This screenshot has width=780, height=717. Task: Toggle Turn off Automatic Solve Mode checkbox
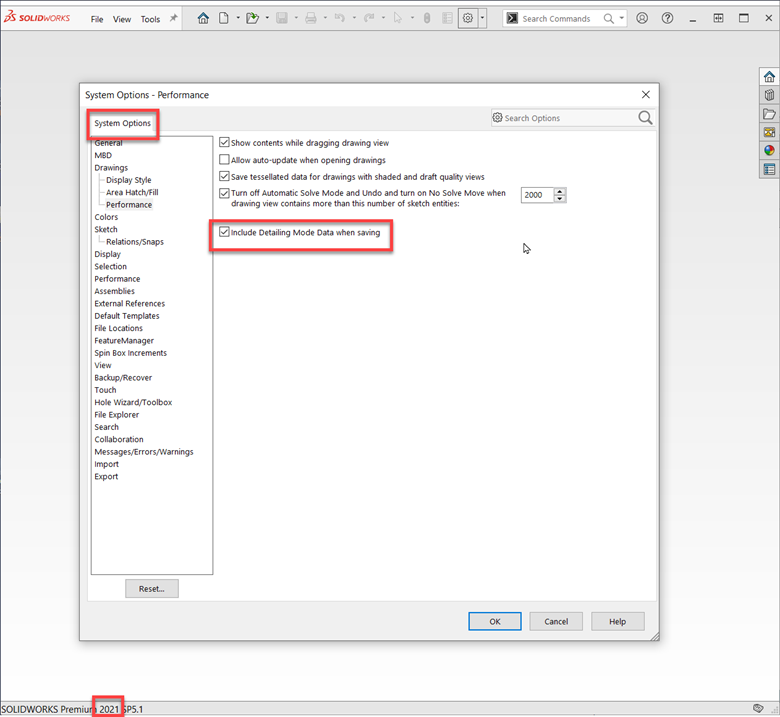[x=224, y=193]
